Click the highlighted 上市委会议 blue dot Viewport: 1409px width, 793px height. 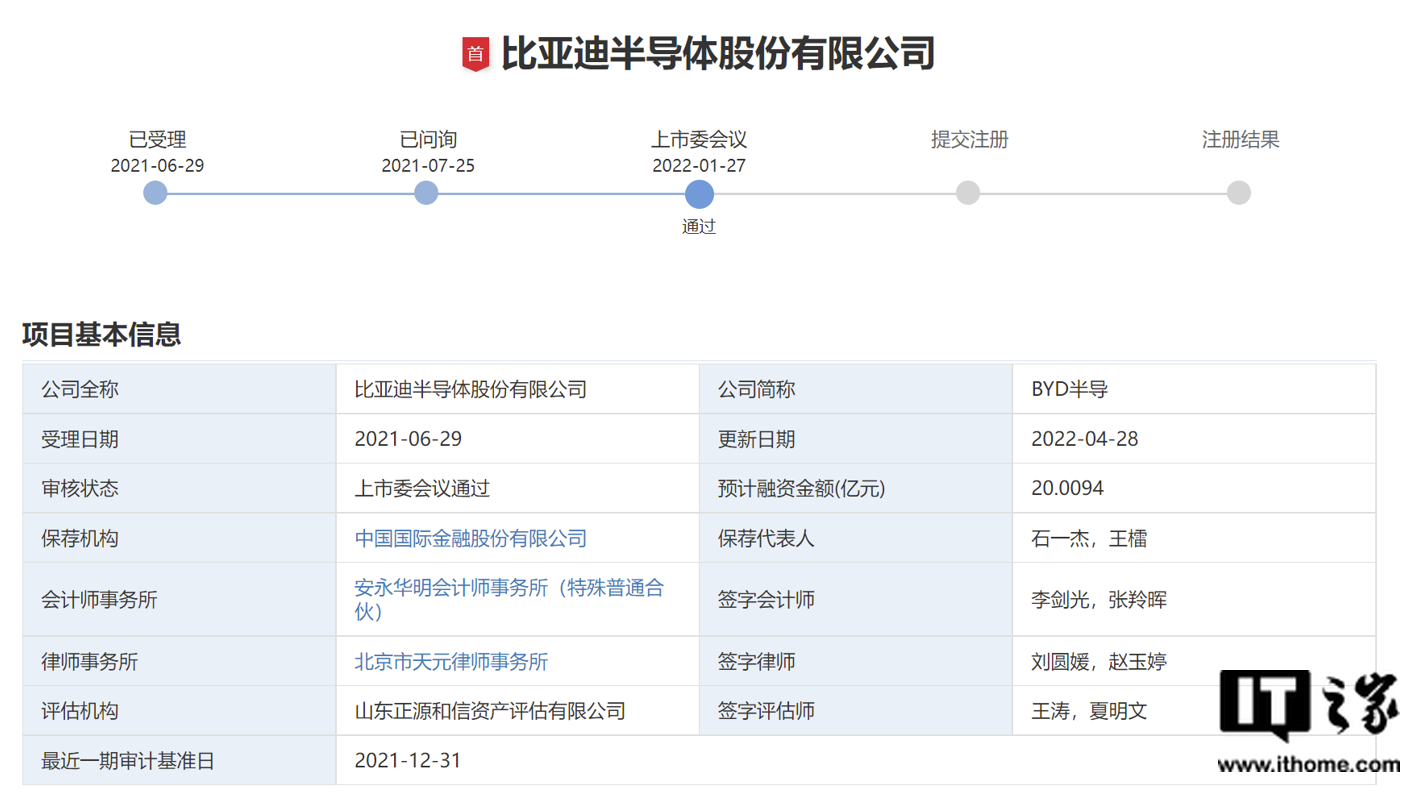click(699, 192)
